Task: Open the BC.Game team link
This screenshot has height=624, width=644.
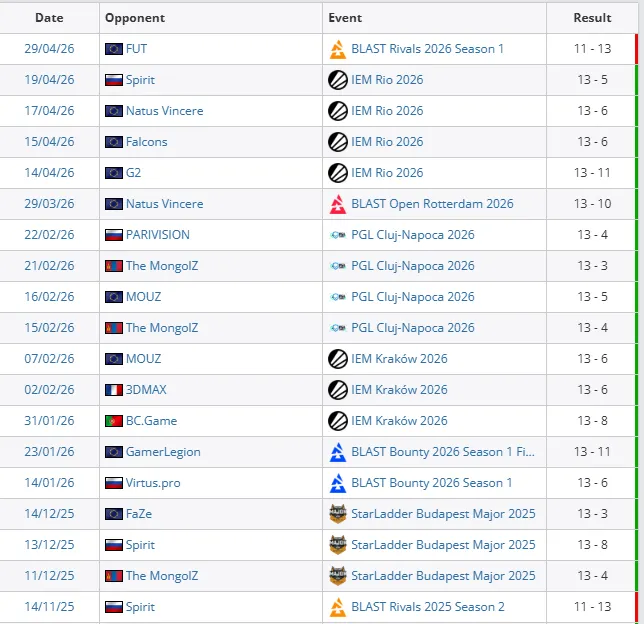Action: [x=151, y=421]
